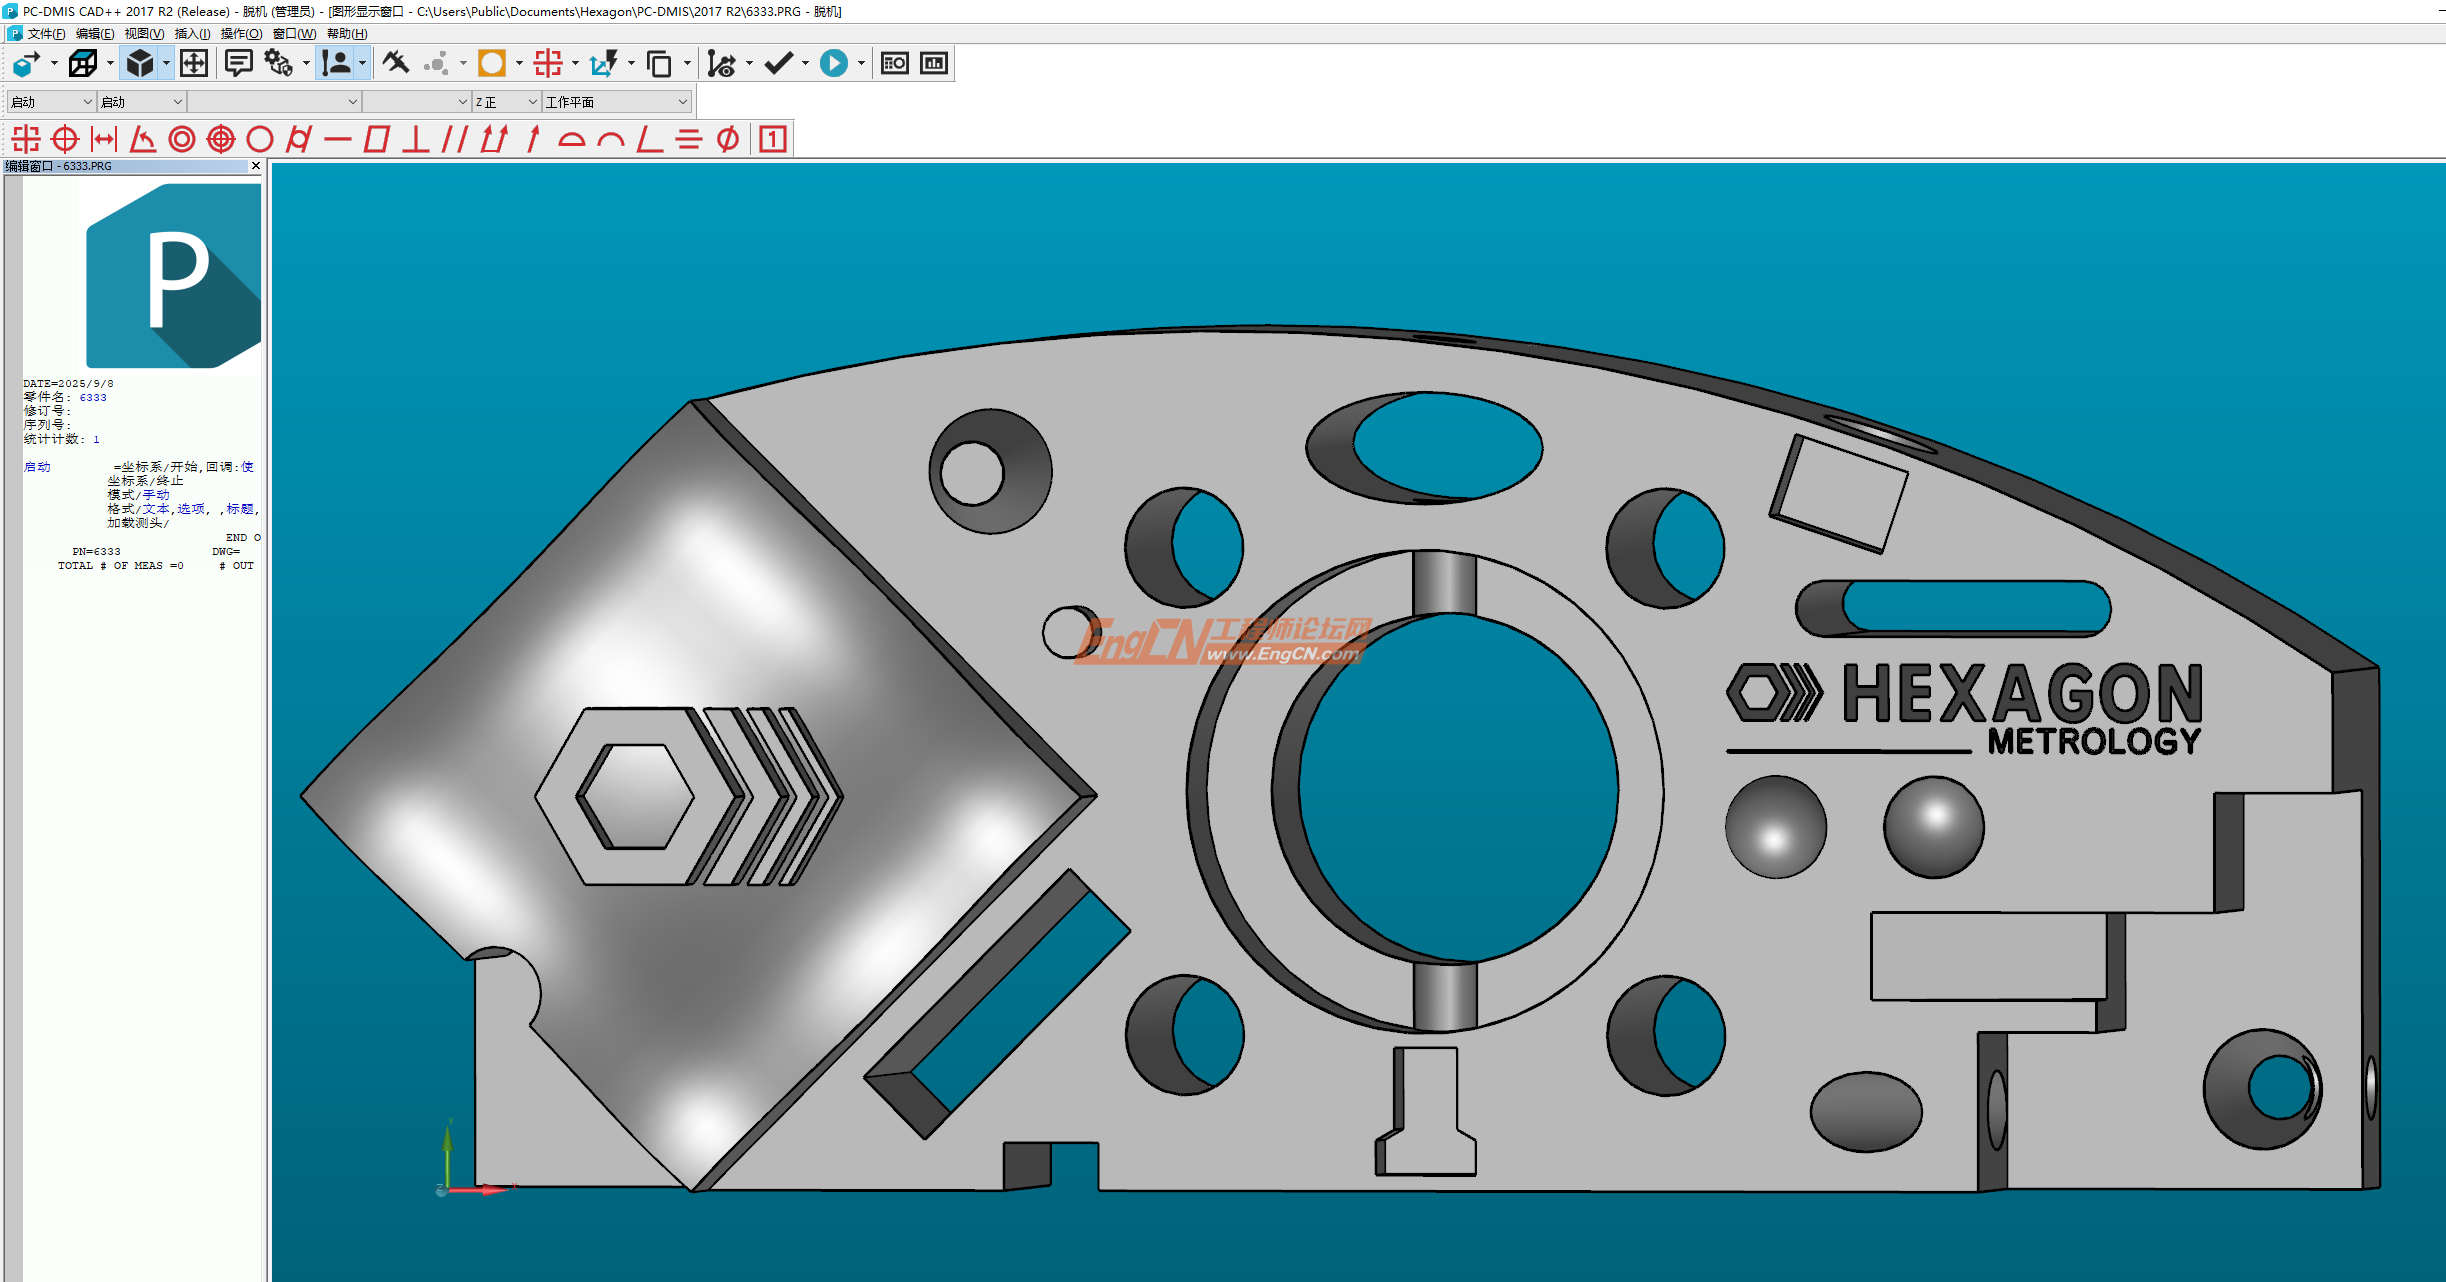Open the probe utilities caliper icon
The image size is (2446, 1282).
[396, 64]
